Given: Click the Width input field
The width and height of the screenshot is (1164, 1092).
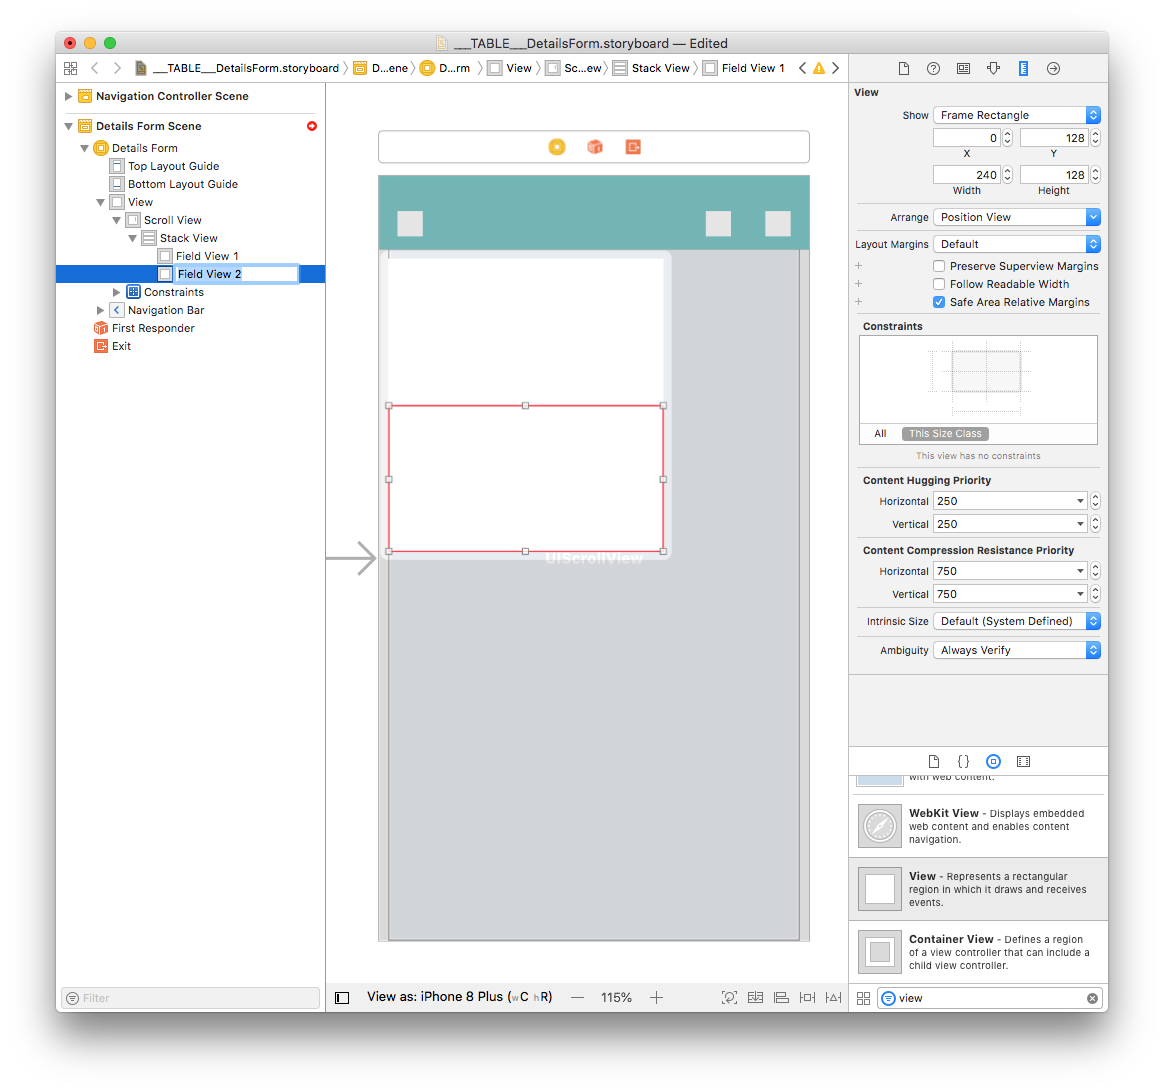Looking at the screenshot, I should click(966, 175).
